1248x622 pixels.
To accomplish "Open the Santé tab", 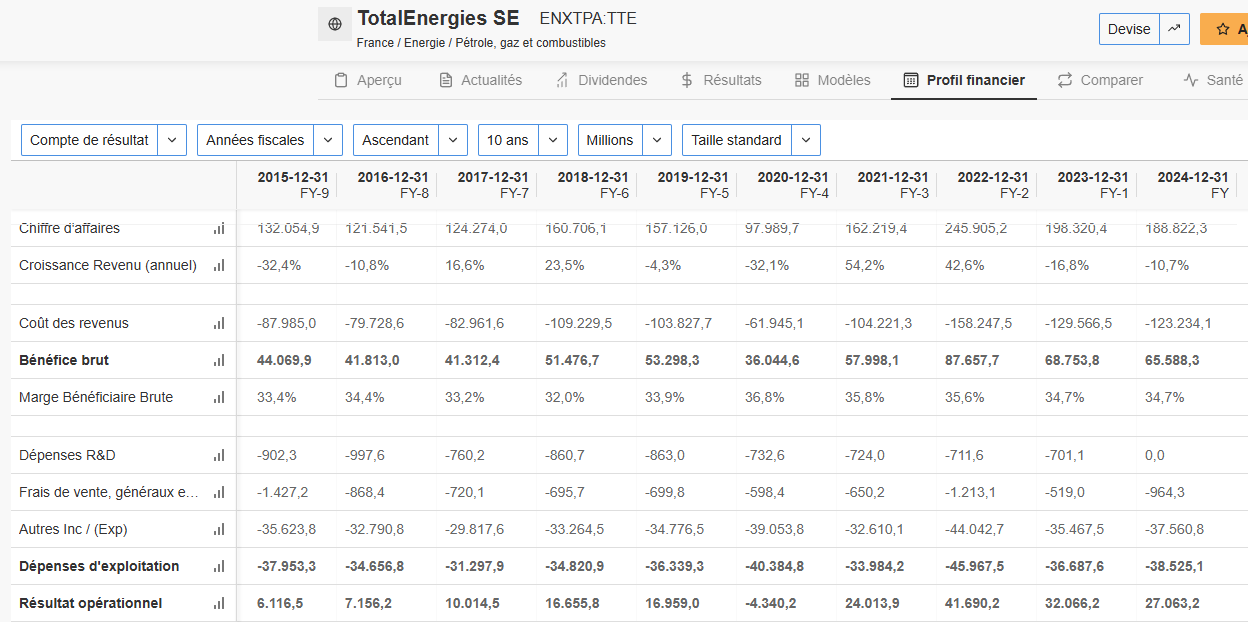I will click(1213, 80).
